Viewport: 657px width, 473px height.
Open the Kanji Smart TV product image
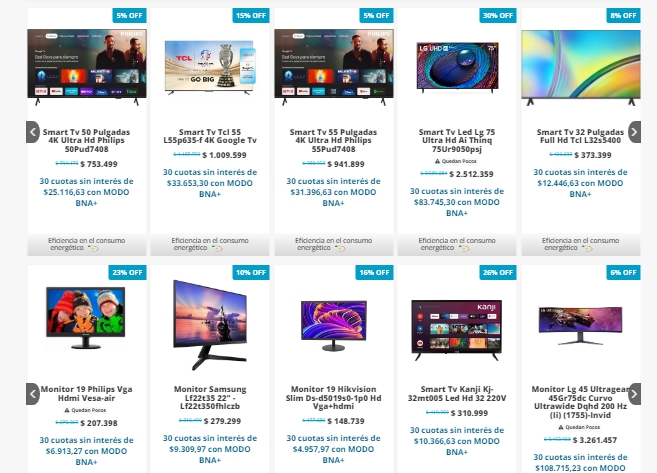[457, 330]
